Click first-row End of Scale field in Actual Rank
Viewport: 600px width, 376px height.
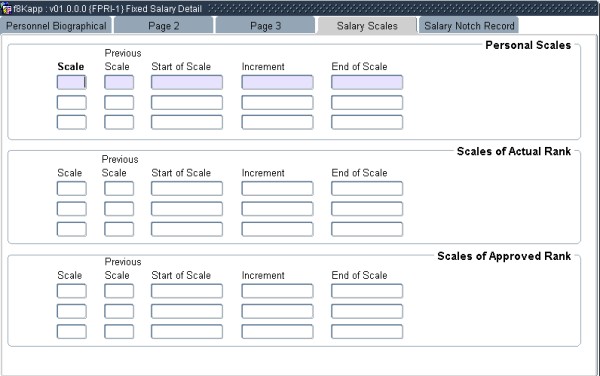click(367, 189)
